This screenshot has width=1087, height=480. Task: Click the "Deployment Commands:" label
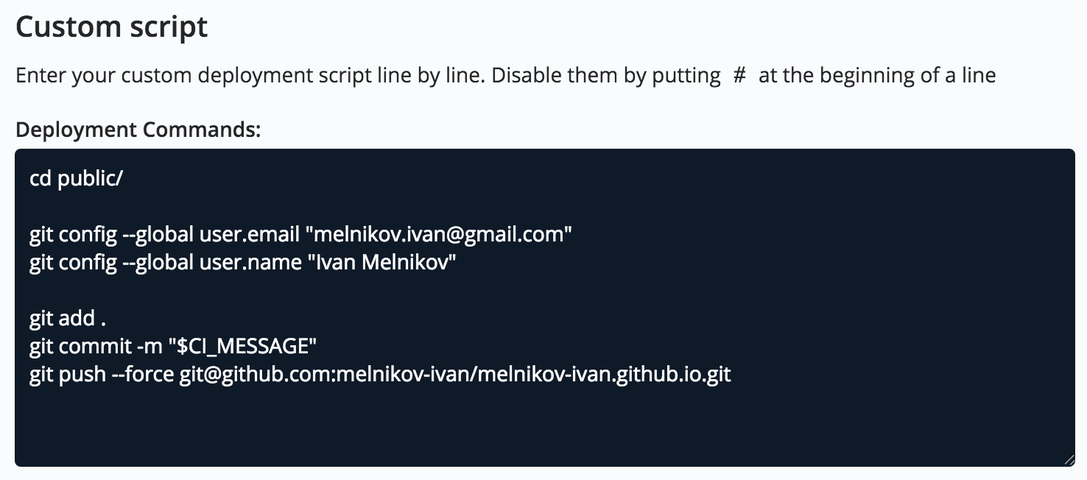click(138, 130)
